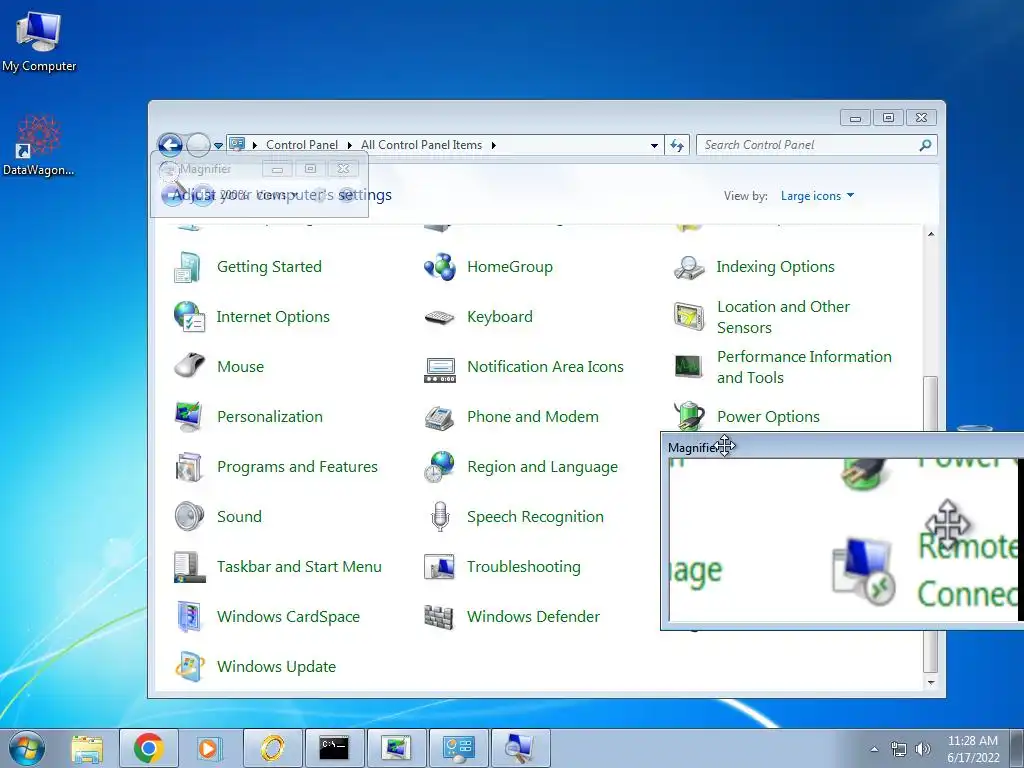Open the Programs and Features icon
This screenshot has height=768, width=1024.
coord(189,467)
